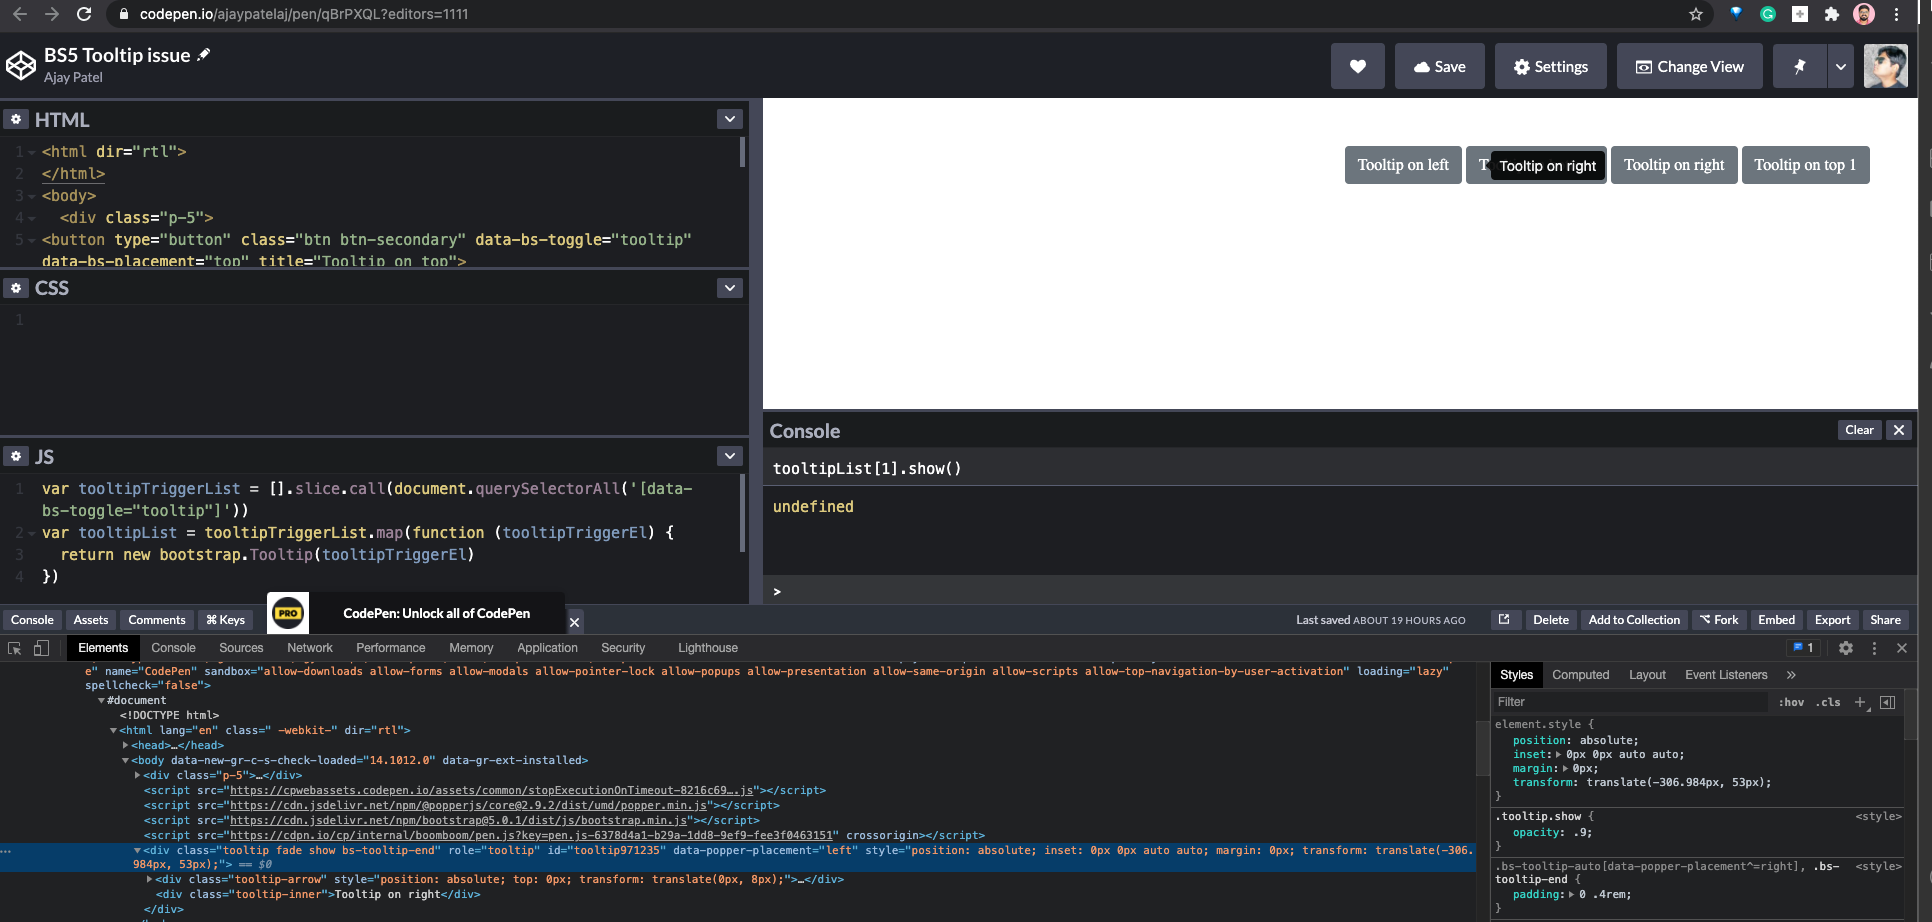
Task: Click the CodePen logo in the top left
Action: click(21, 64)
